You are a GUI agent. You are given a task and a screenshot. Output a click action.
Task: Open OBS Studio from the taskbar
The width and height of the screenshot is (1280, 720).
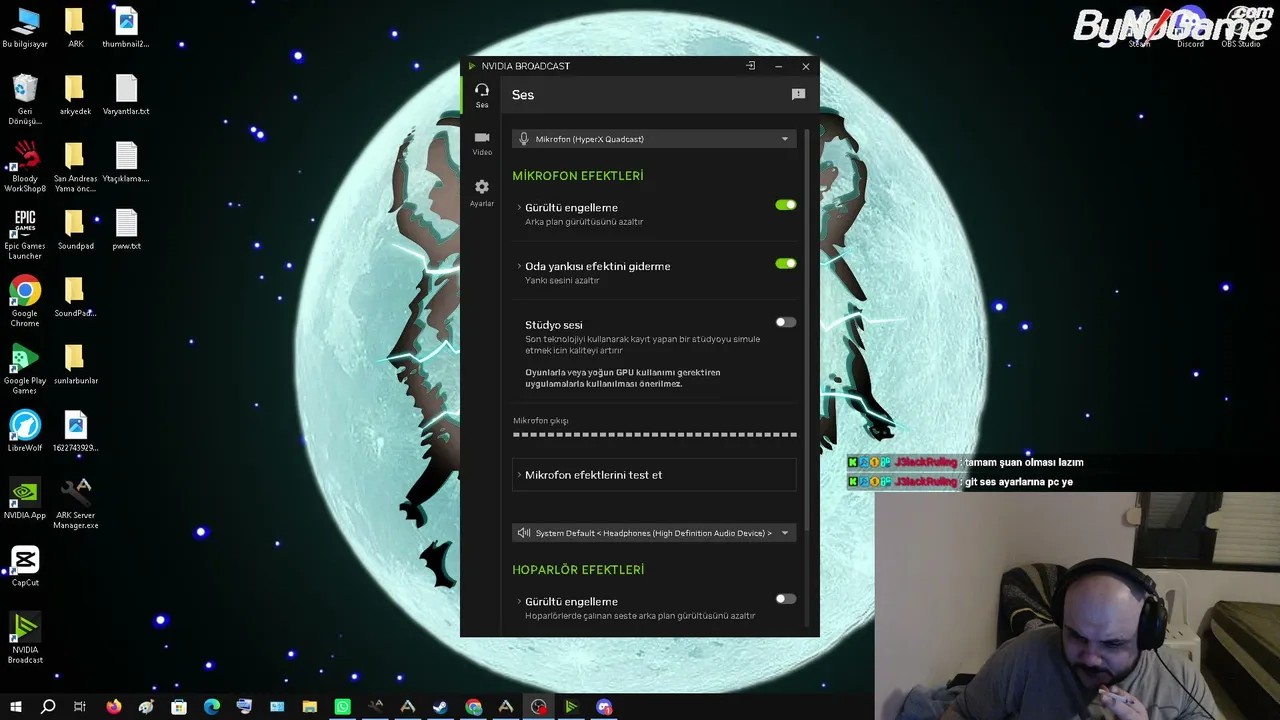click(x=539, y=707)
